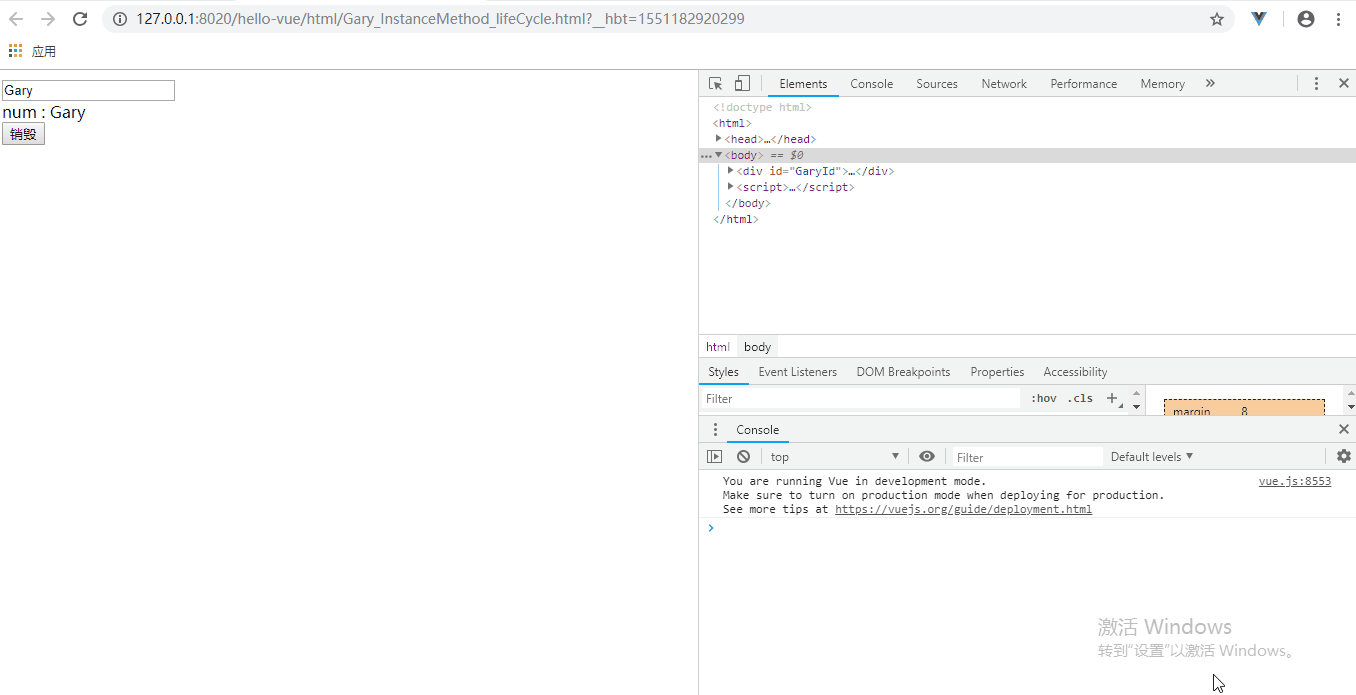This screenshot has height=695, width=1356.
Task: Switch to the Styles pane tab
Action: click(x=723, y=372)
